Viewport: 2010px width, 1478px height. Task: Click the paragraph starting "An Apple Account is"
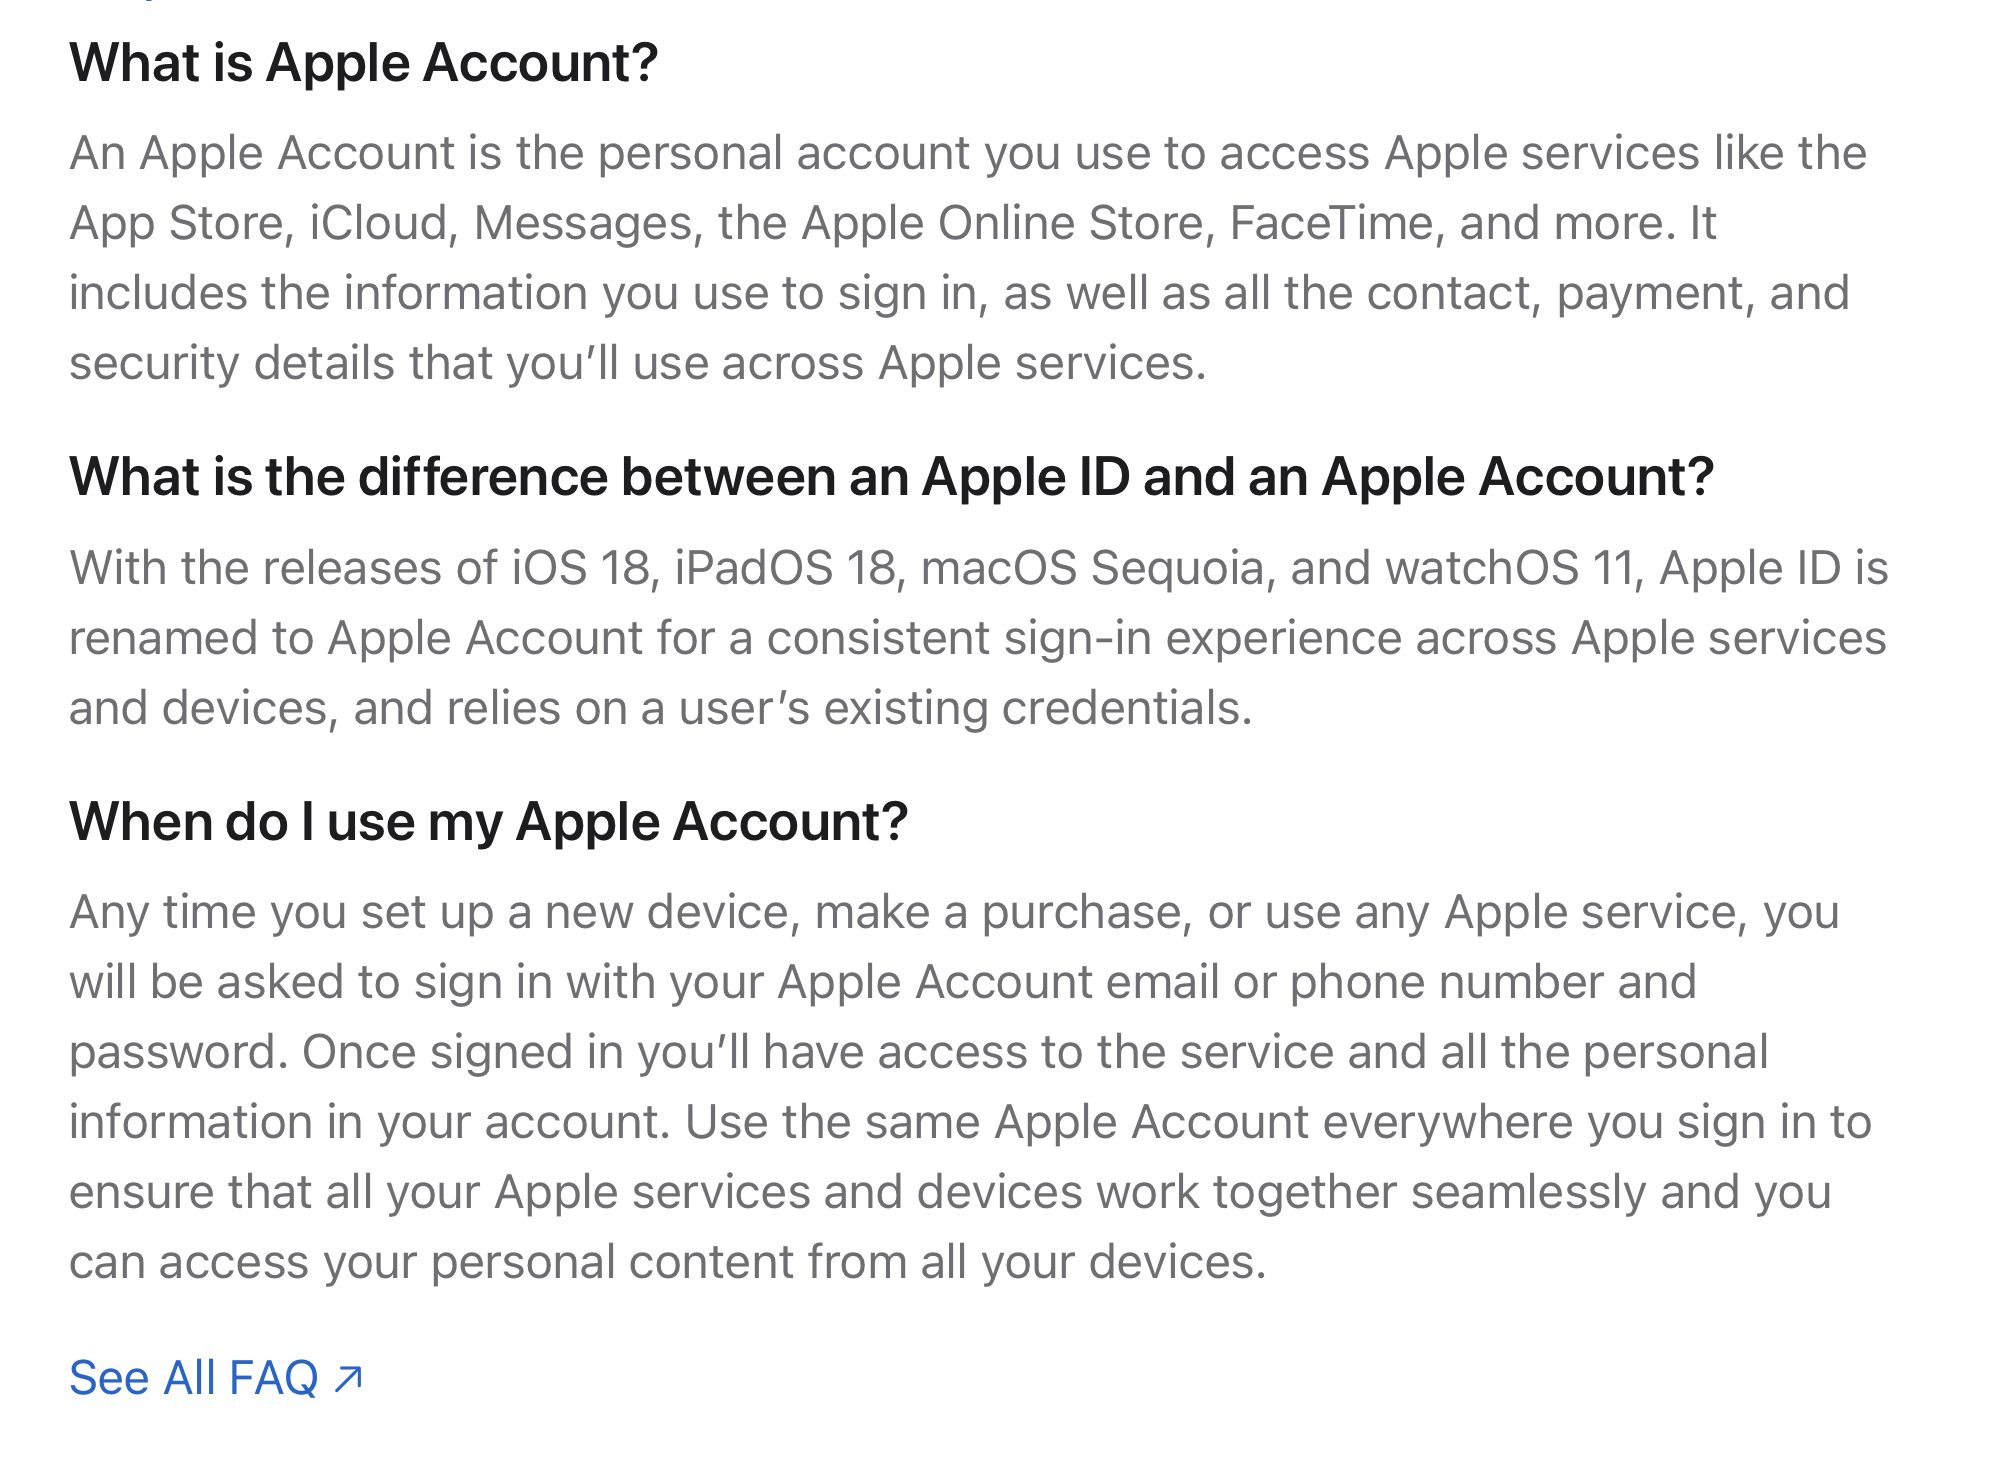966,258
